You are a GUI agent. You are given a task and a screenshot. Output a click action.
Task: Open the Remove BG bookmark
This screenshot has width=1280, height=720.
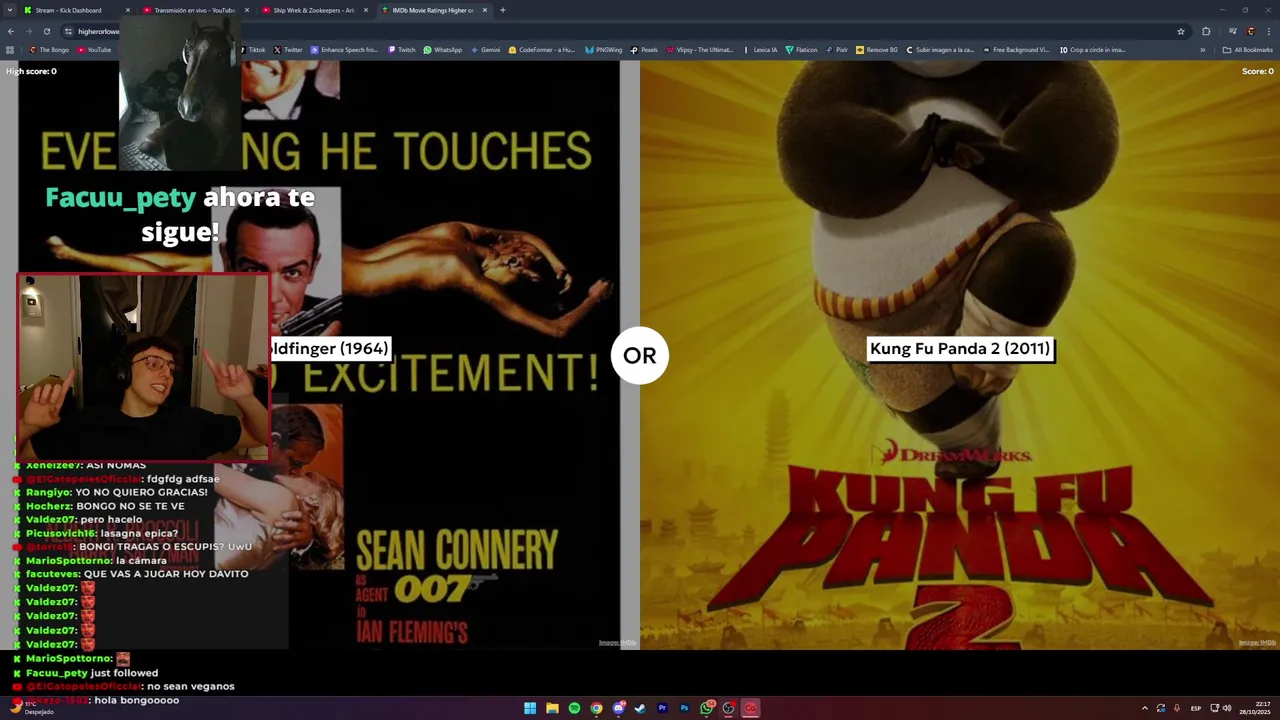coord(877,49)
